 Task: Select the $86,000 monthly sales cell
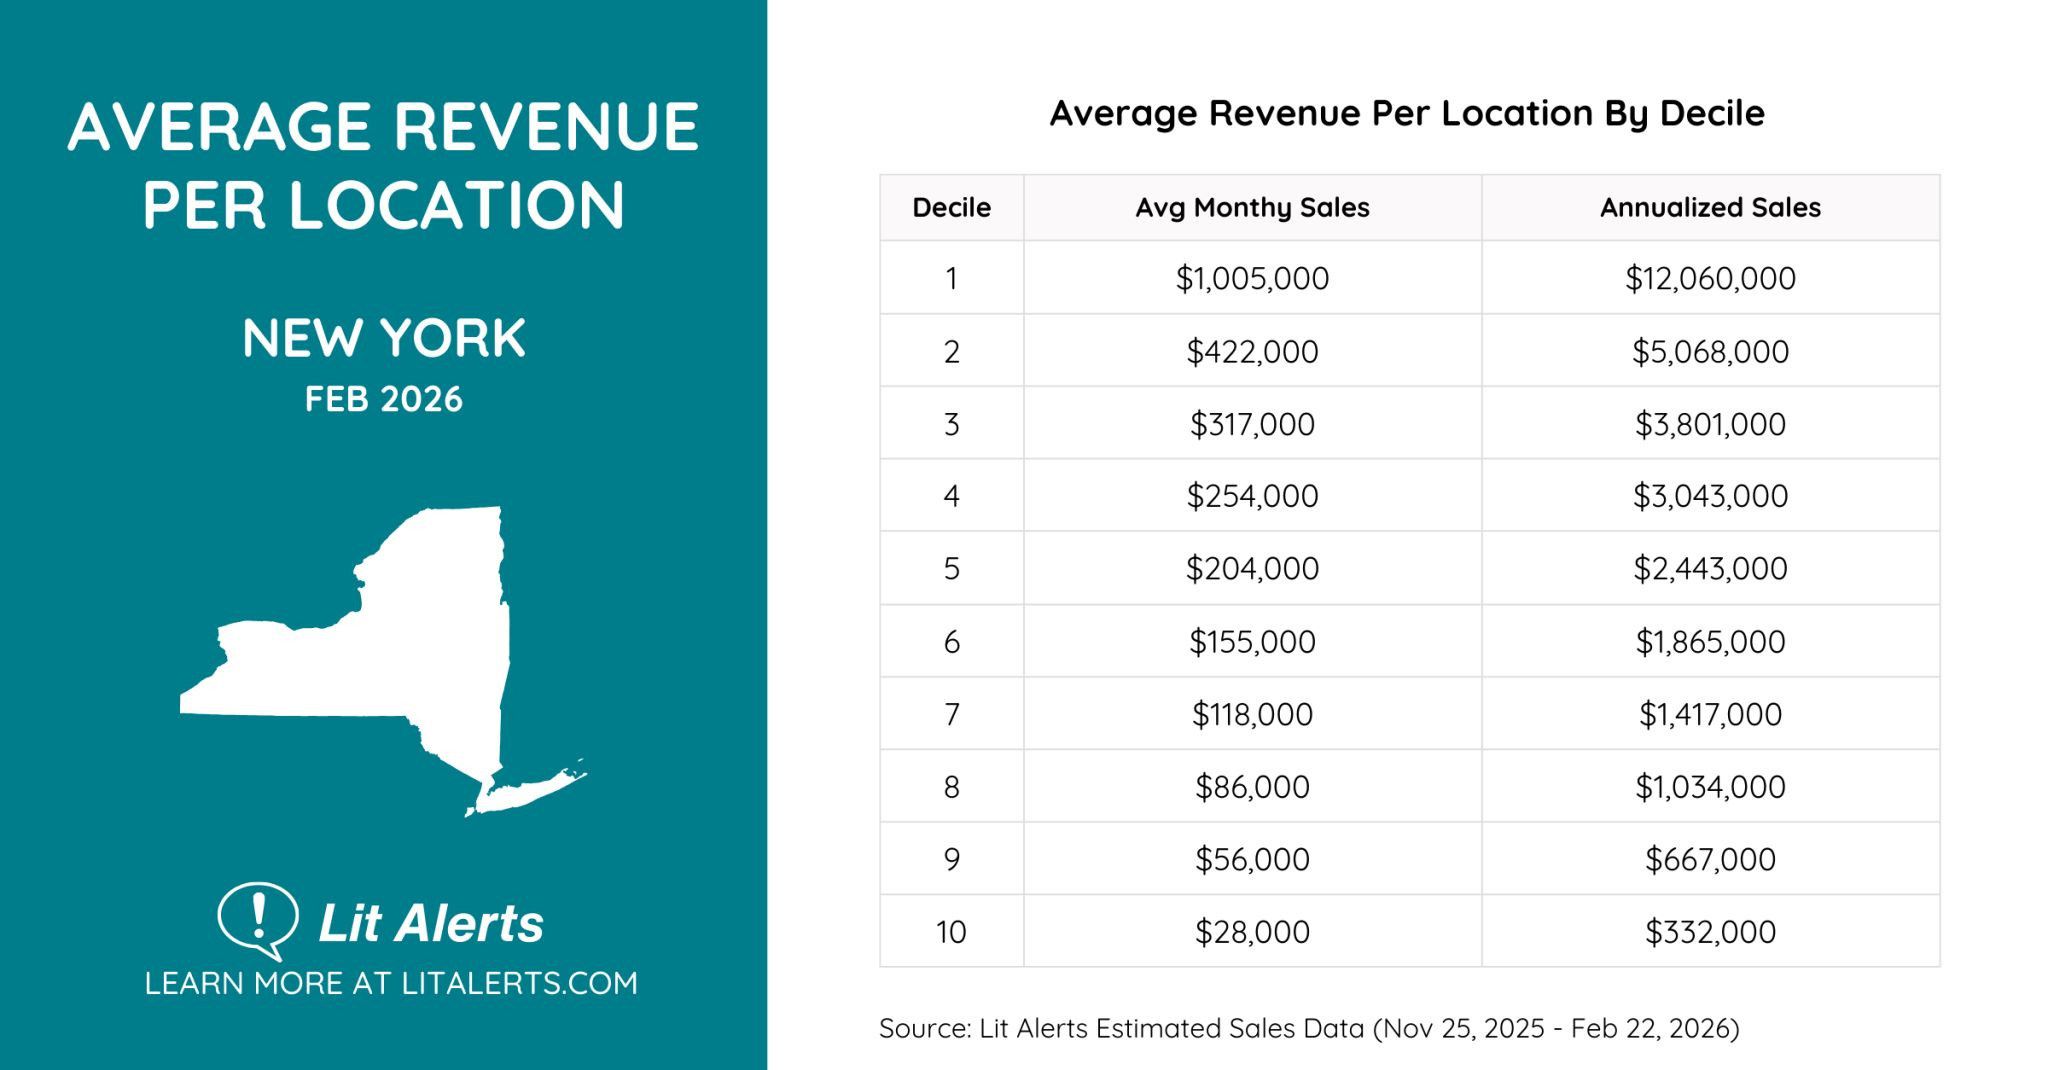pyautogui.click(x=1252, y=787)
